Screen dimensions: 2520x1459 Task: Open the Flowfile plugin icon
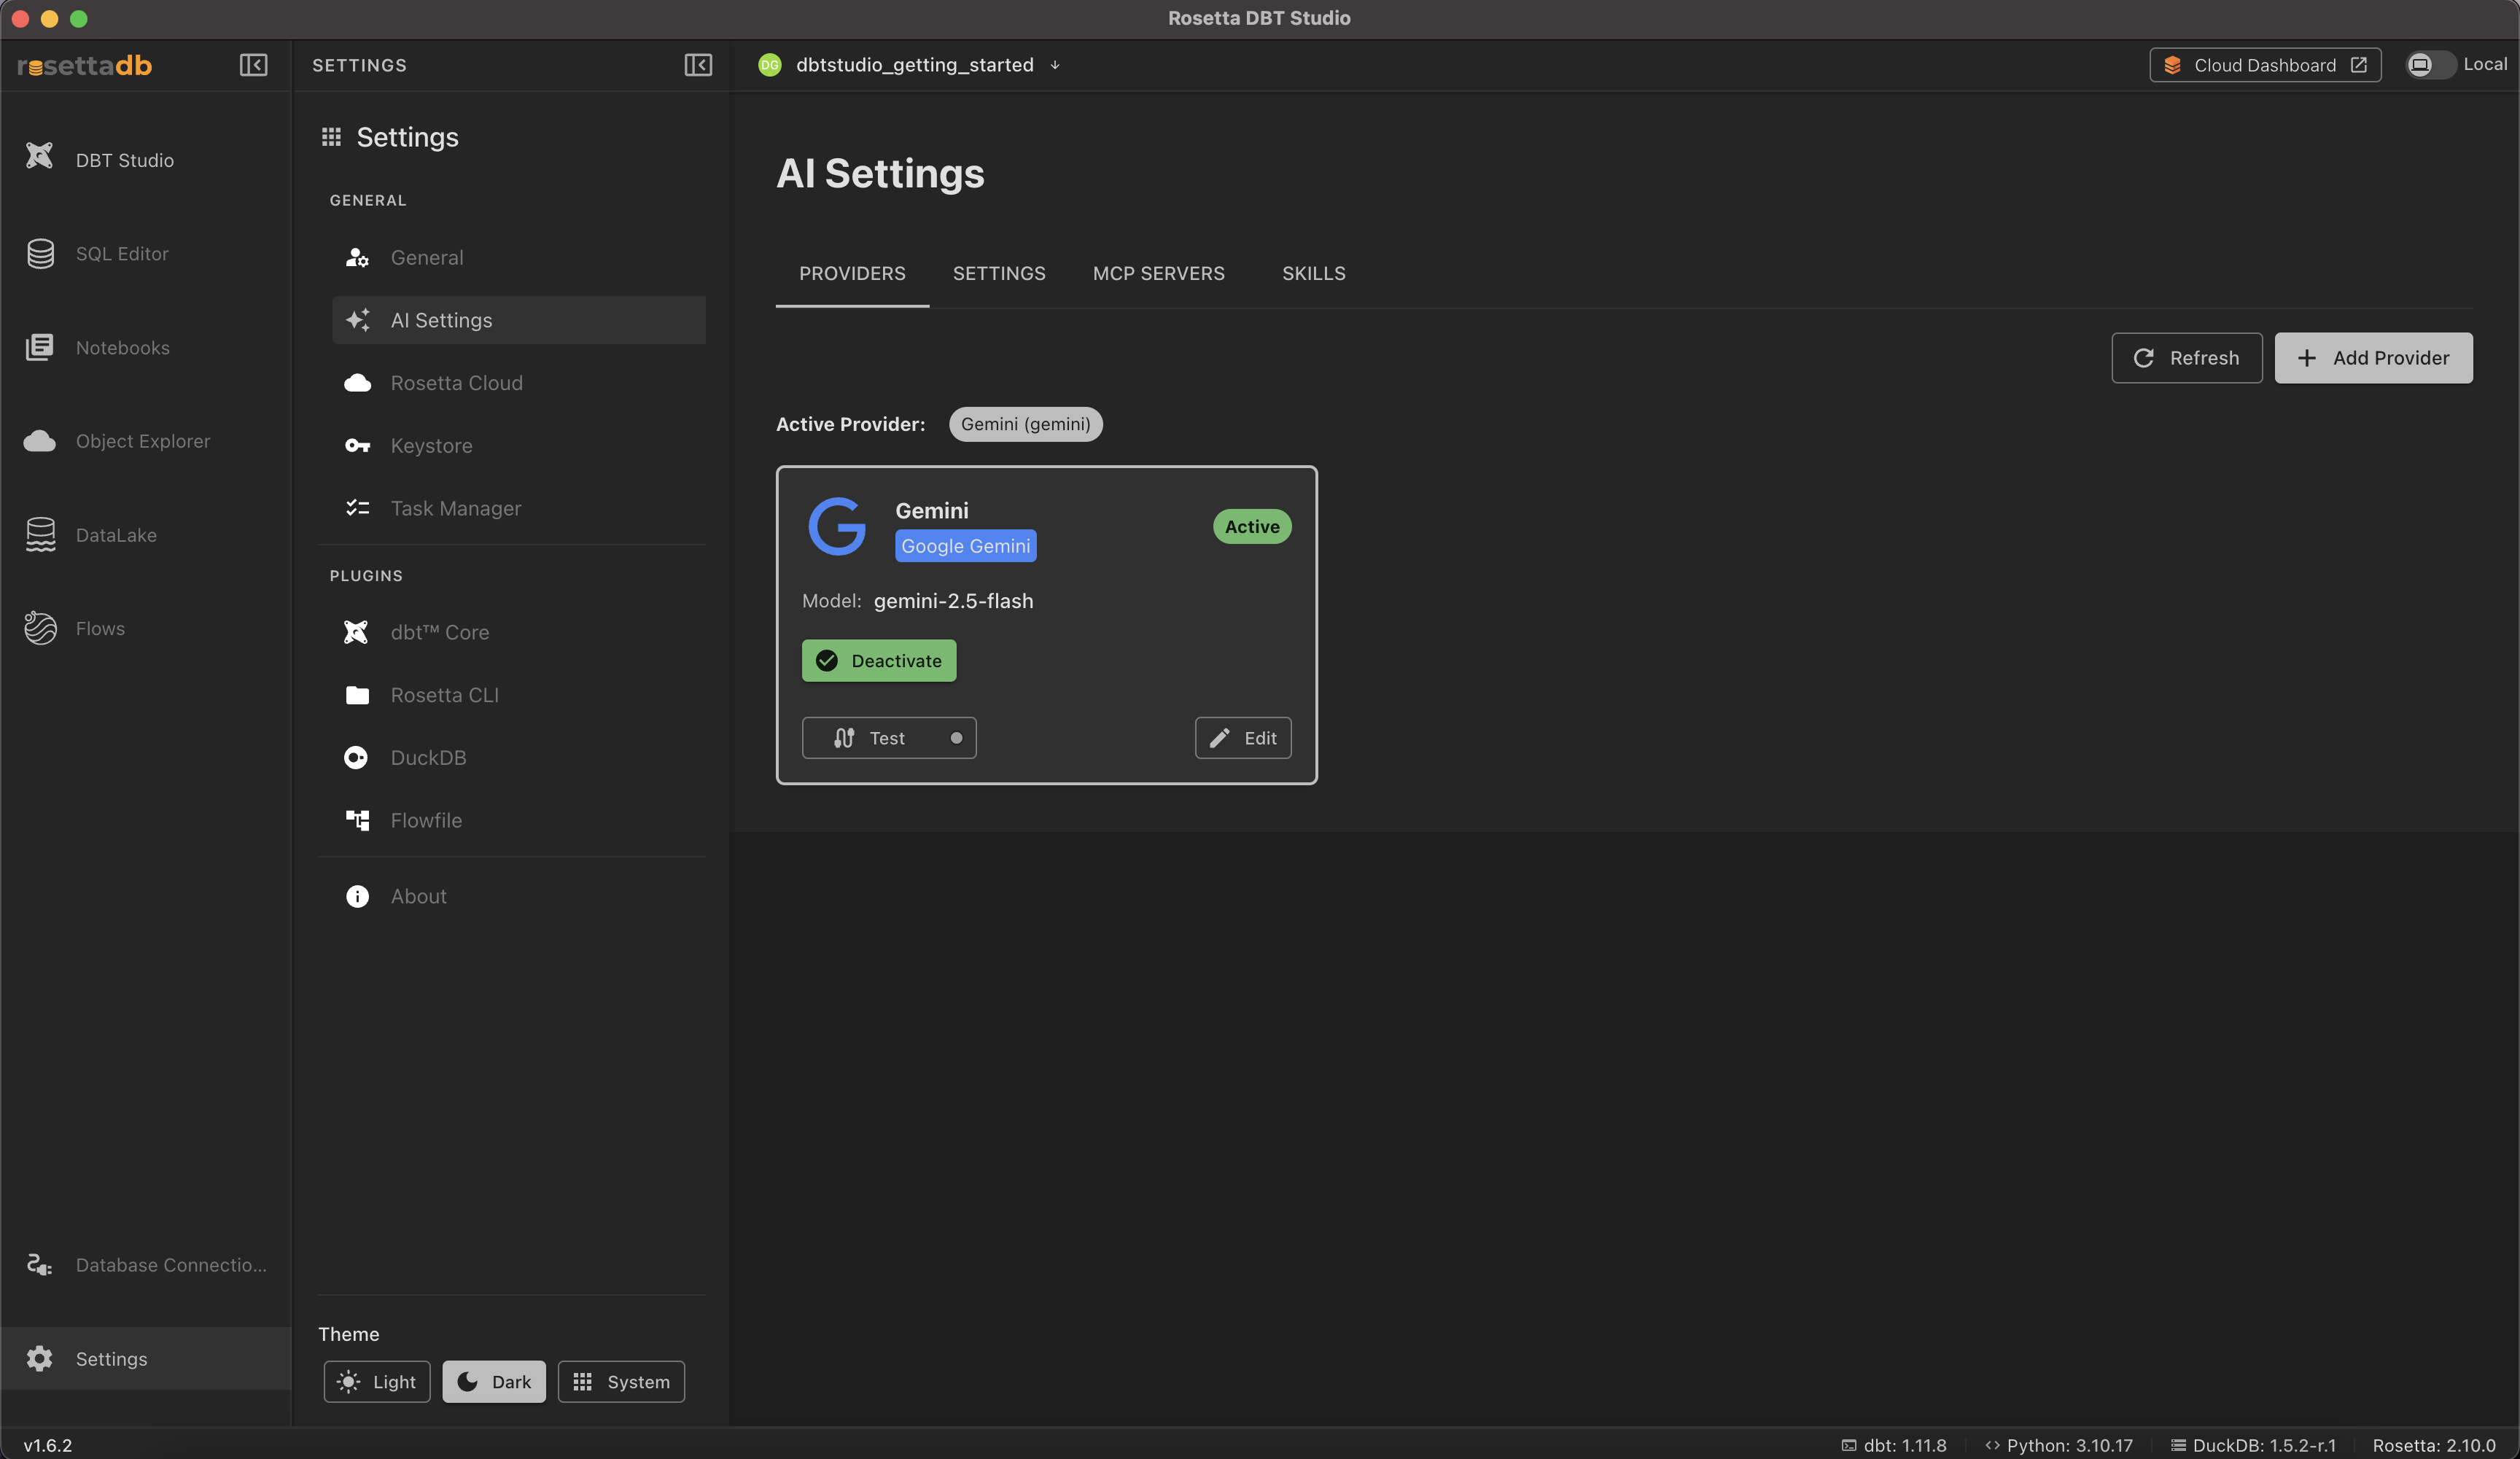357,820
